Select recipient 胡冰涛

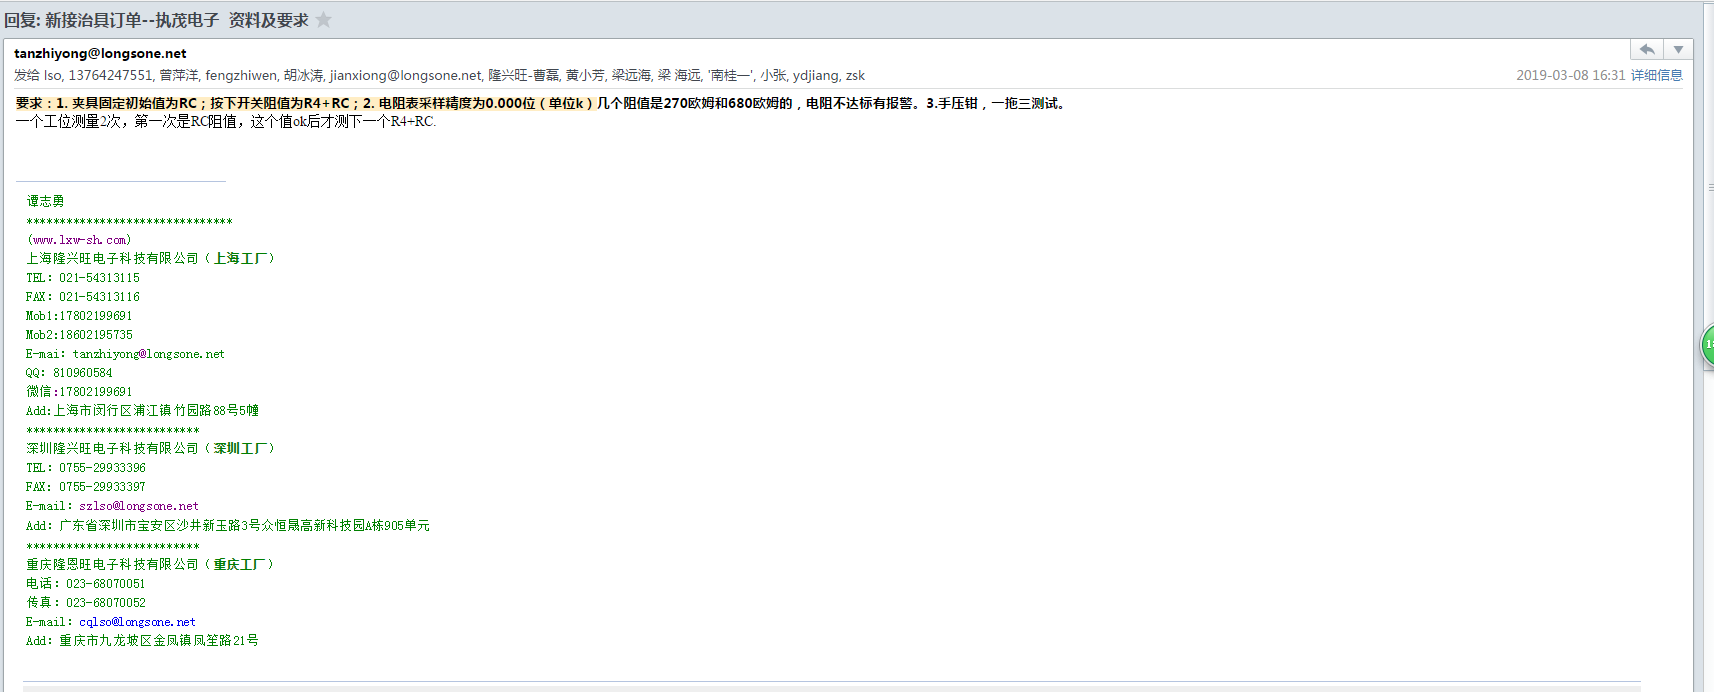point(303,75)
